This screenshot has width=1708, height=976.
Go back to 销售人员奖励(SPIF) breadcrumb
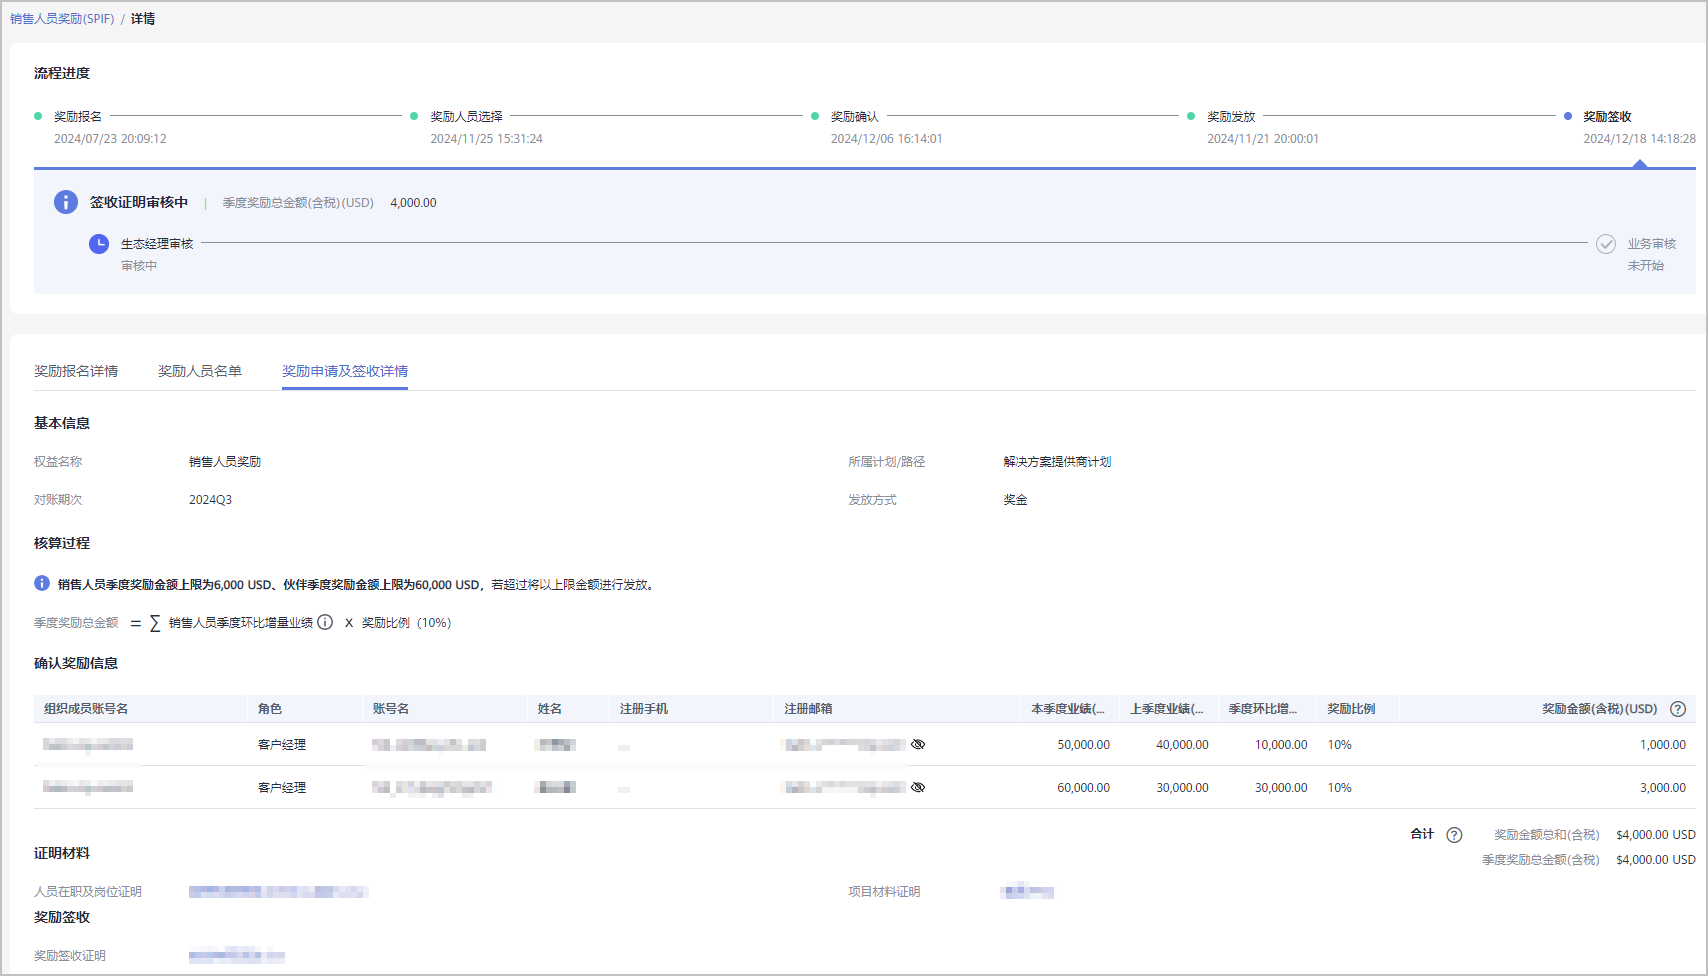point(62,19)
